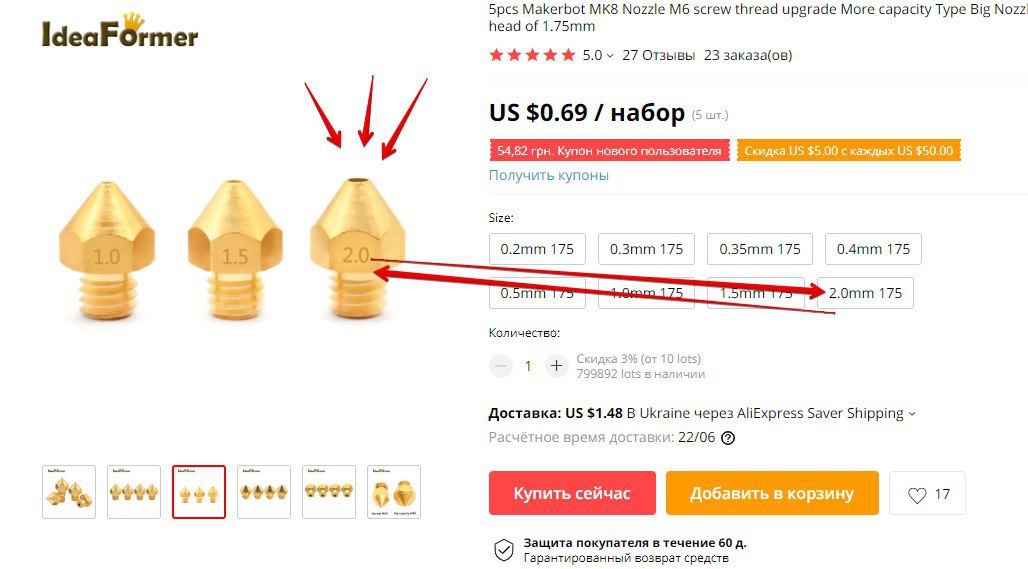1028x569 pixels.
Task: Select the 0.4mm 175 size option
Action: [873, 249]
